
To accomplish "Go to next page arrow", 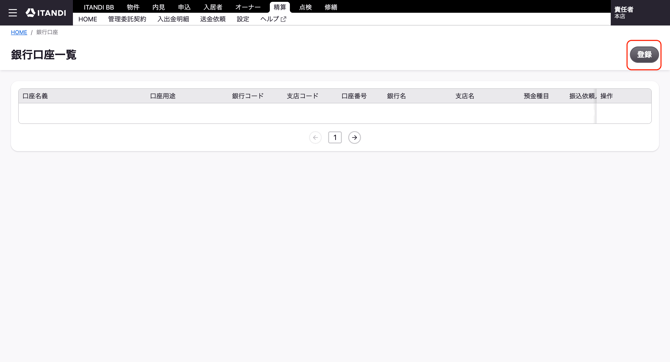I will [354, 138].
